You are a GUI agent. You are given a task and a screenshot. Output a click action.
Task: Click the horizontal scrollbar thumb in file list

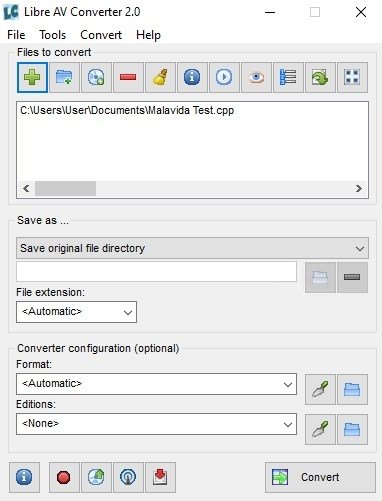coord(66,189)
